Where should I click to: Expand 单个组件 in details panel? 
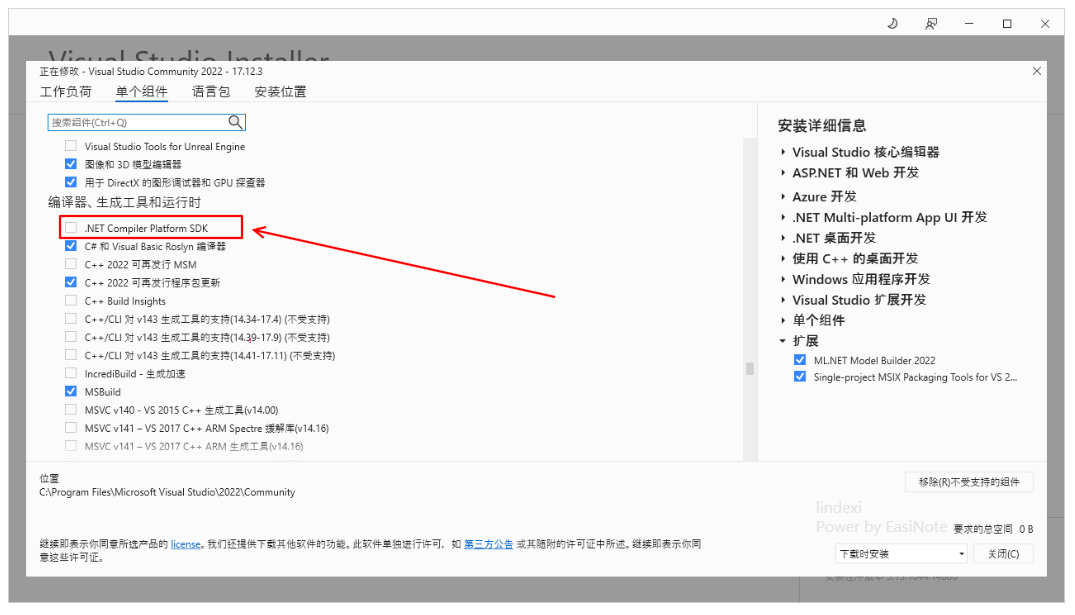point(783,320)
